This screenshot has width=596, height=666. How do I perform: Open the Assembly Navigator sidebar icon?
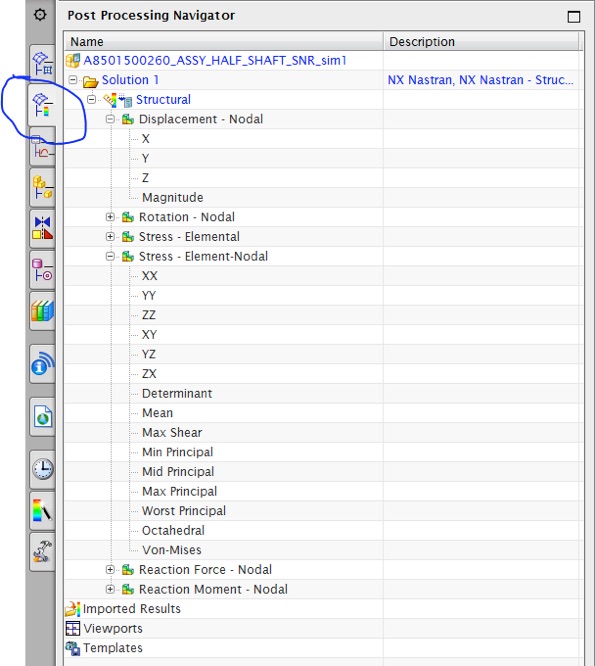click(x=42, y=187)
